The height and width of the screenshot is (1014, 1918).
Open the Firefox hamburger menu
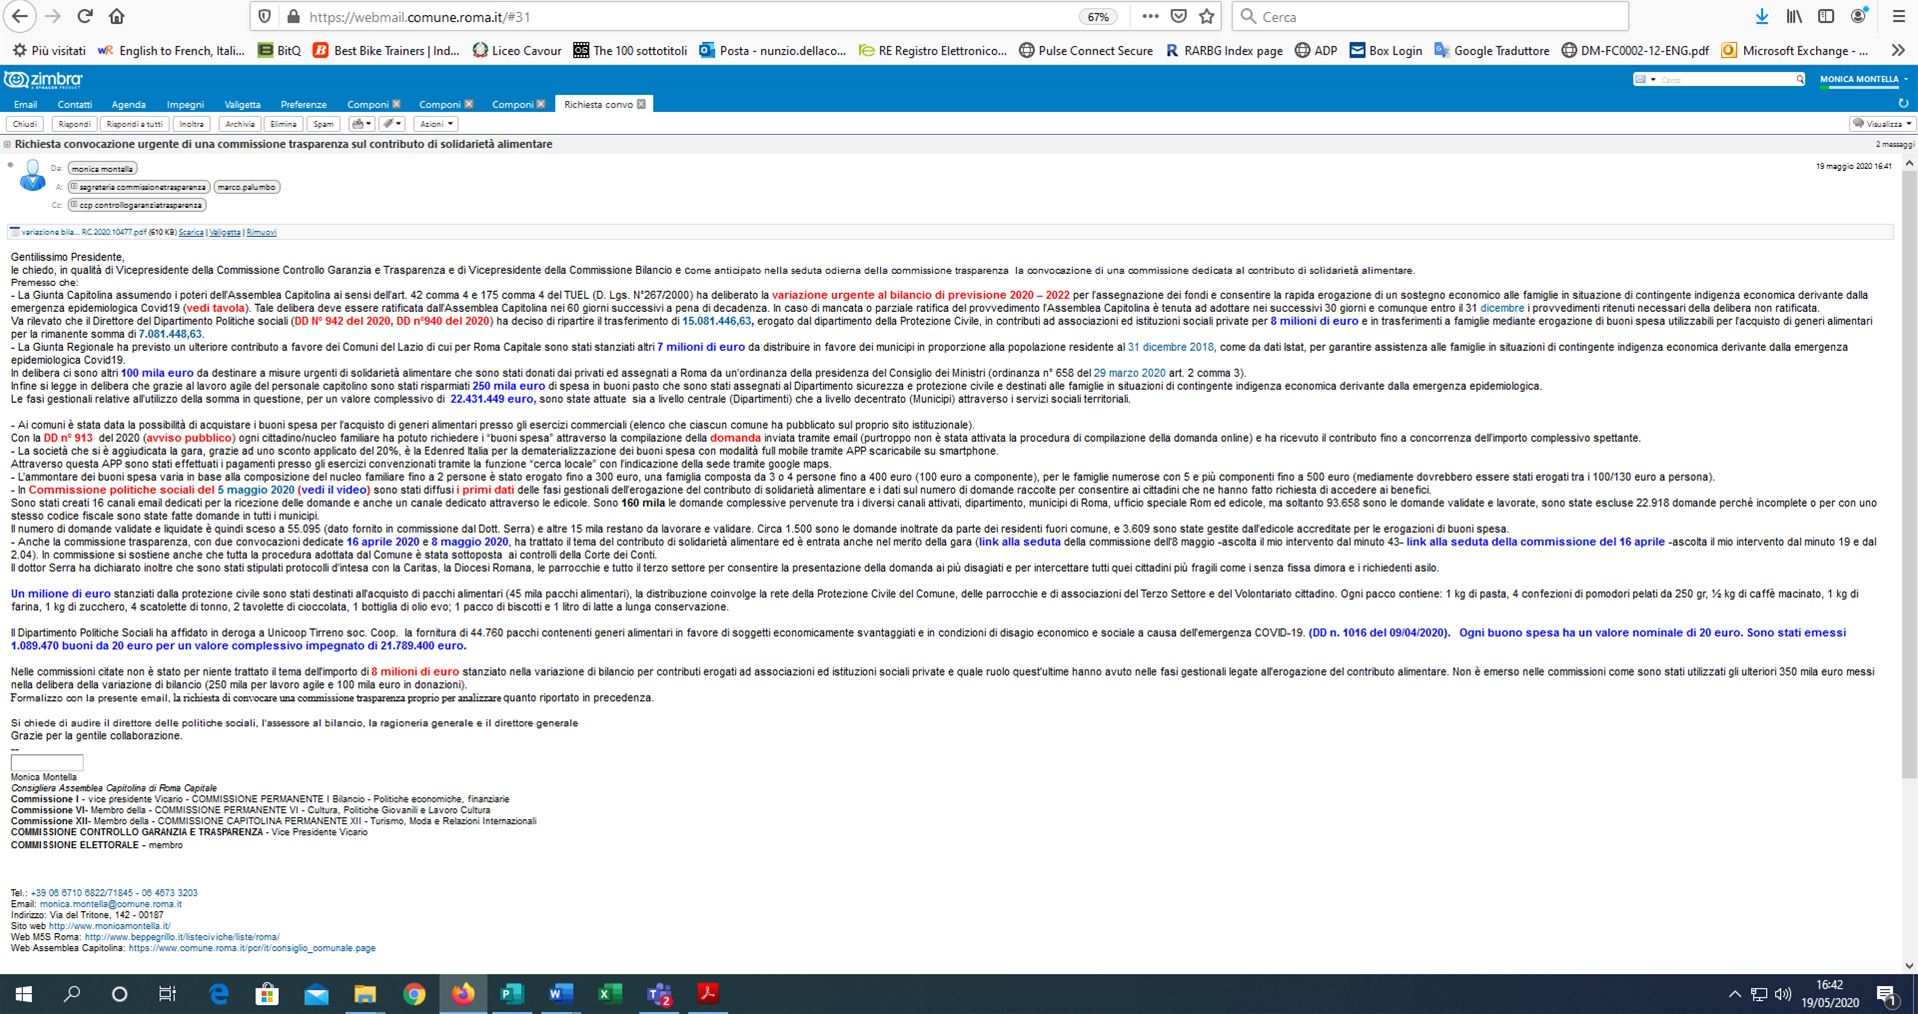coord(1899,16)
